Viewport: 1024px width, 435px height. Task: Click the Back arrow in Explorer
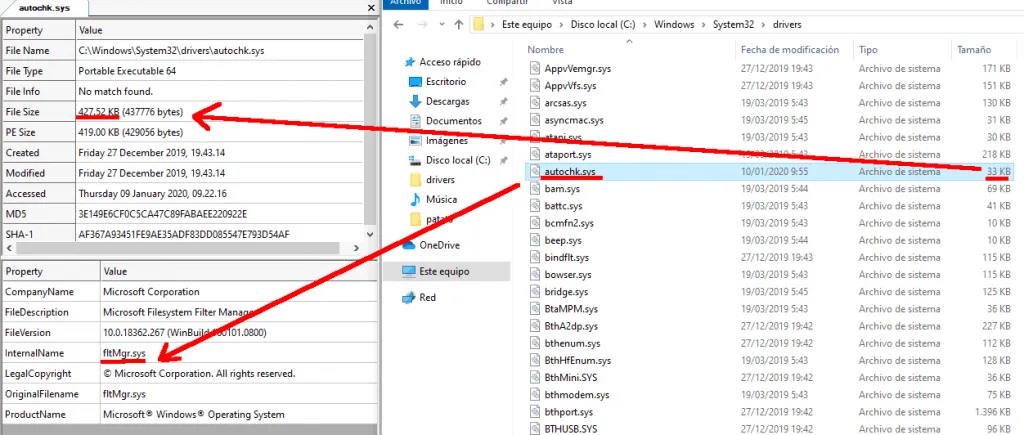(x=399, y=25)
